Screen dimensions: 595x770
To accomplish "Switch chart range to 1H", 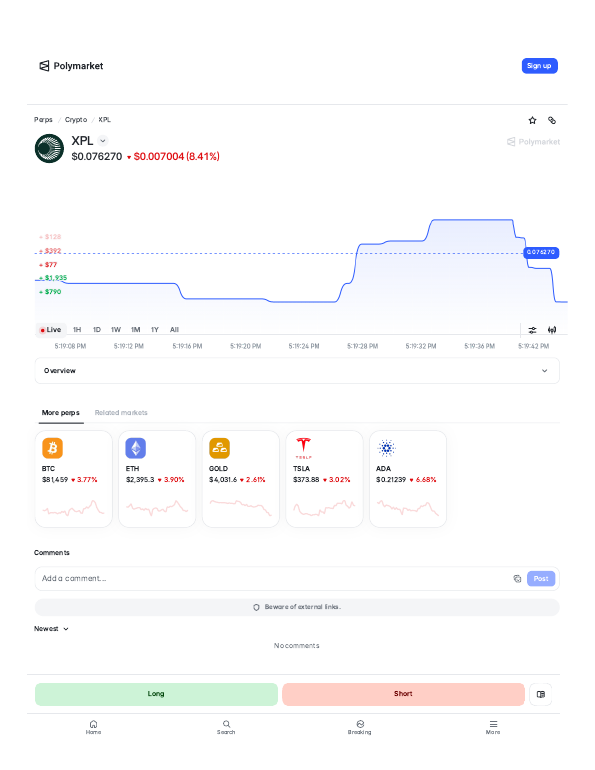I will [x=77, y=330].
